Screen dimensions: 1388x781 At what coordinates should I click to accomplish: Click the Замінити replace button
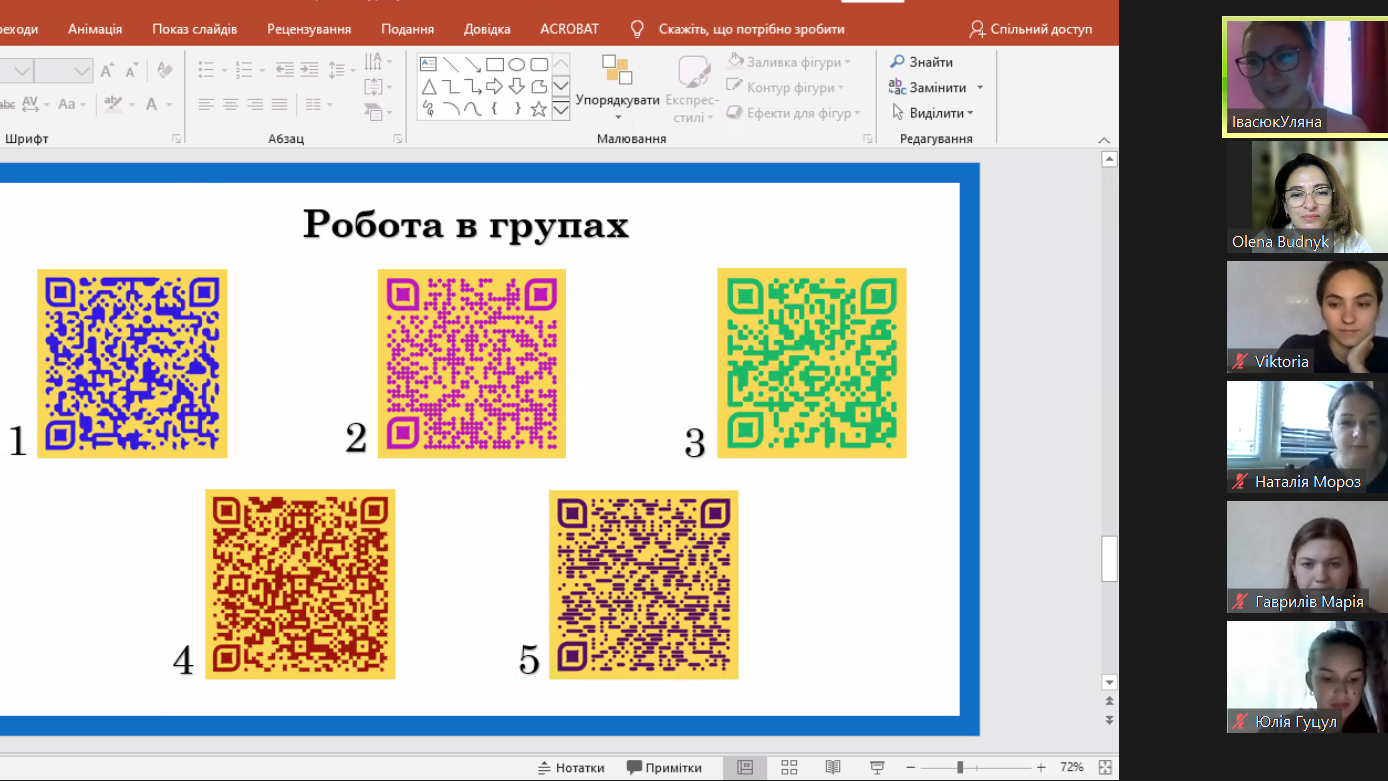click(x=937, y=88)
